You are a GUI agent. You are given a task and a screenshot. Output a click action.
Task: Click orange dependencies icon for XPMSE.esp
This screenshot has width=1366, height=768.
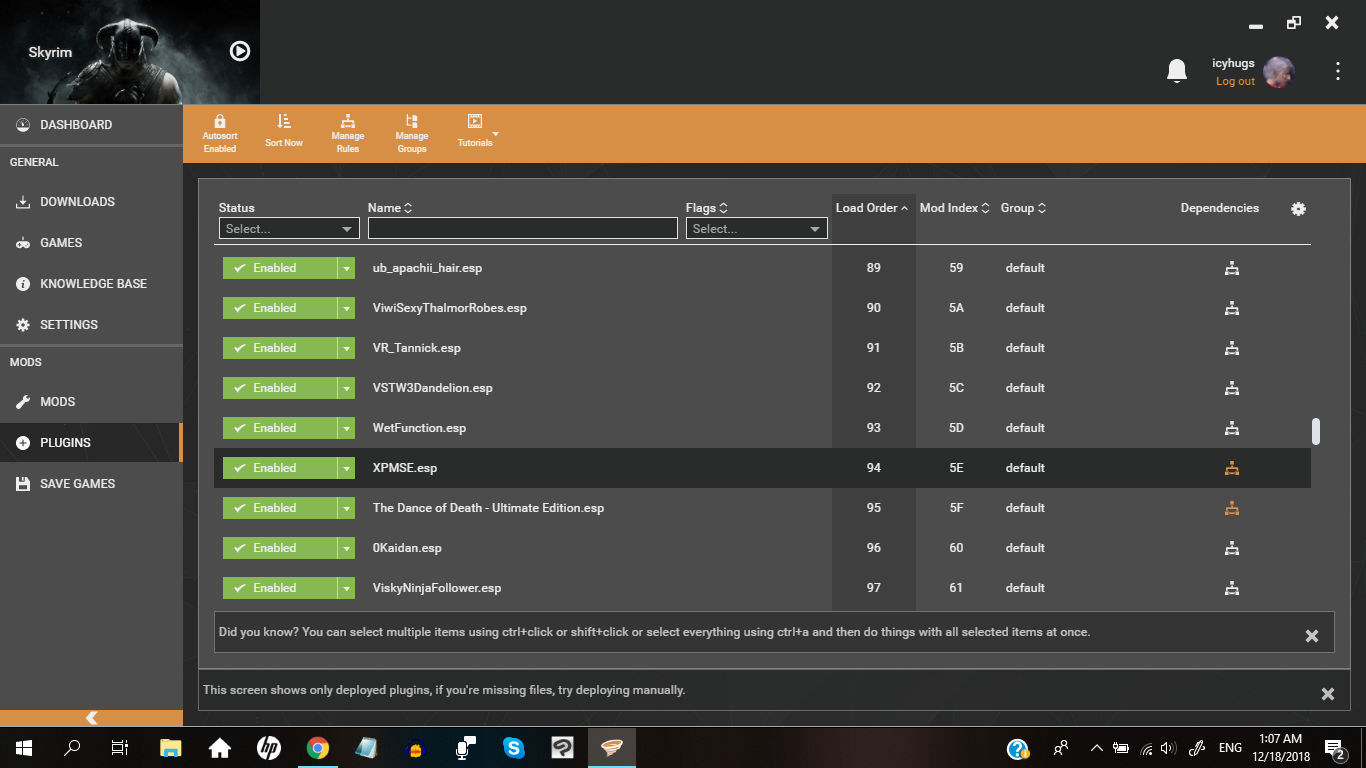pos(1232,468)
